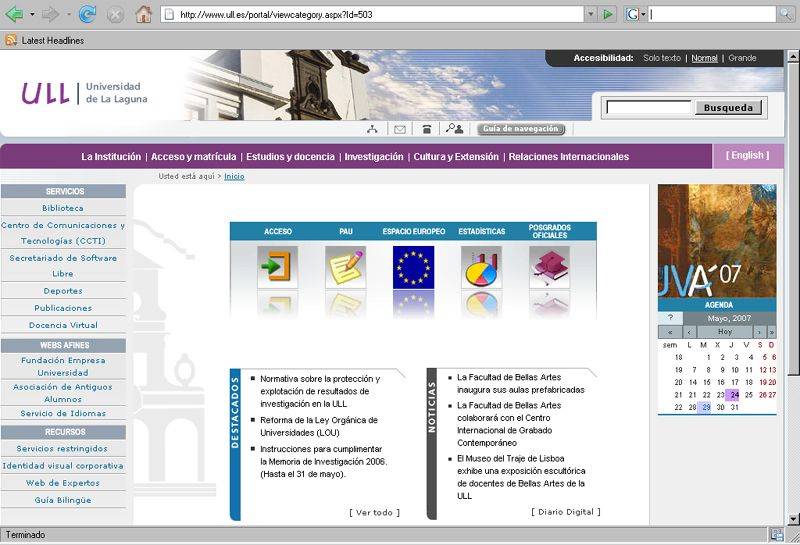Switch accessibility text size to Grande
Viewport: 800px width, 545px height.
coord(742,58)
